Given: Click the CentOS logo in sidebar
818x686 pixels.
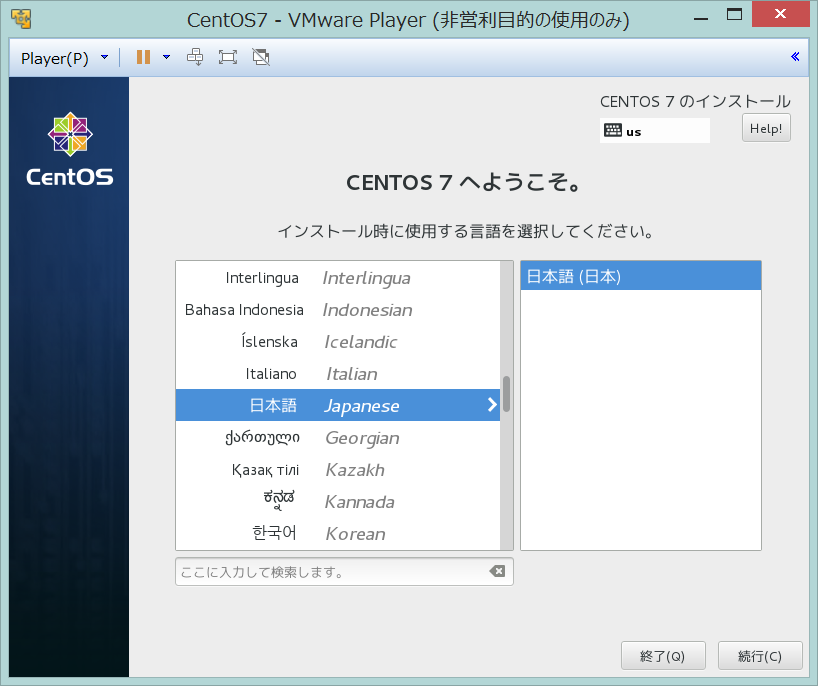Looking at the screenshot, I should (x=70, y=150).
